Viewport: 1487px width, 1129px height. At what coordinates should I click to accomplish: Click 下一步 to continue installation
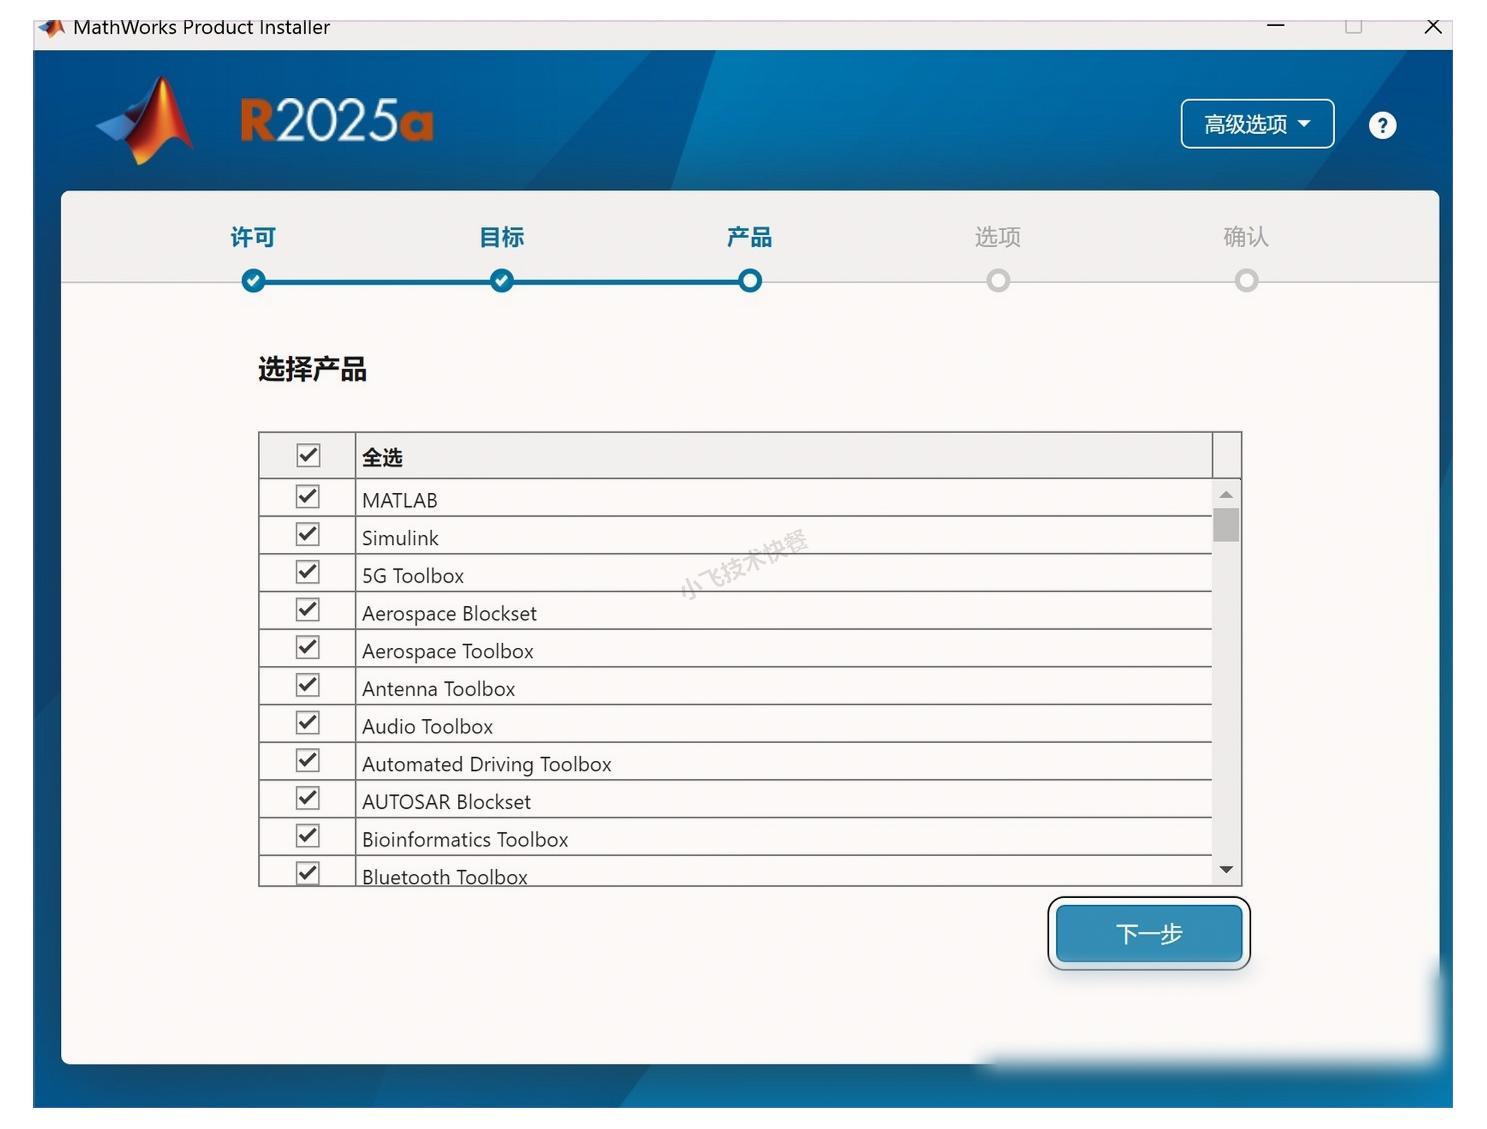(1149, 934)
